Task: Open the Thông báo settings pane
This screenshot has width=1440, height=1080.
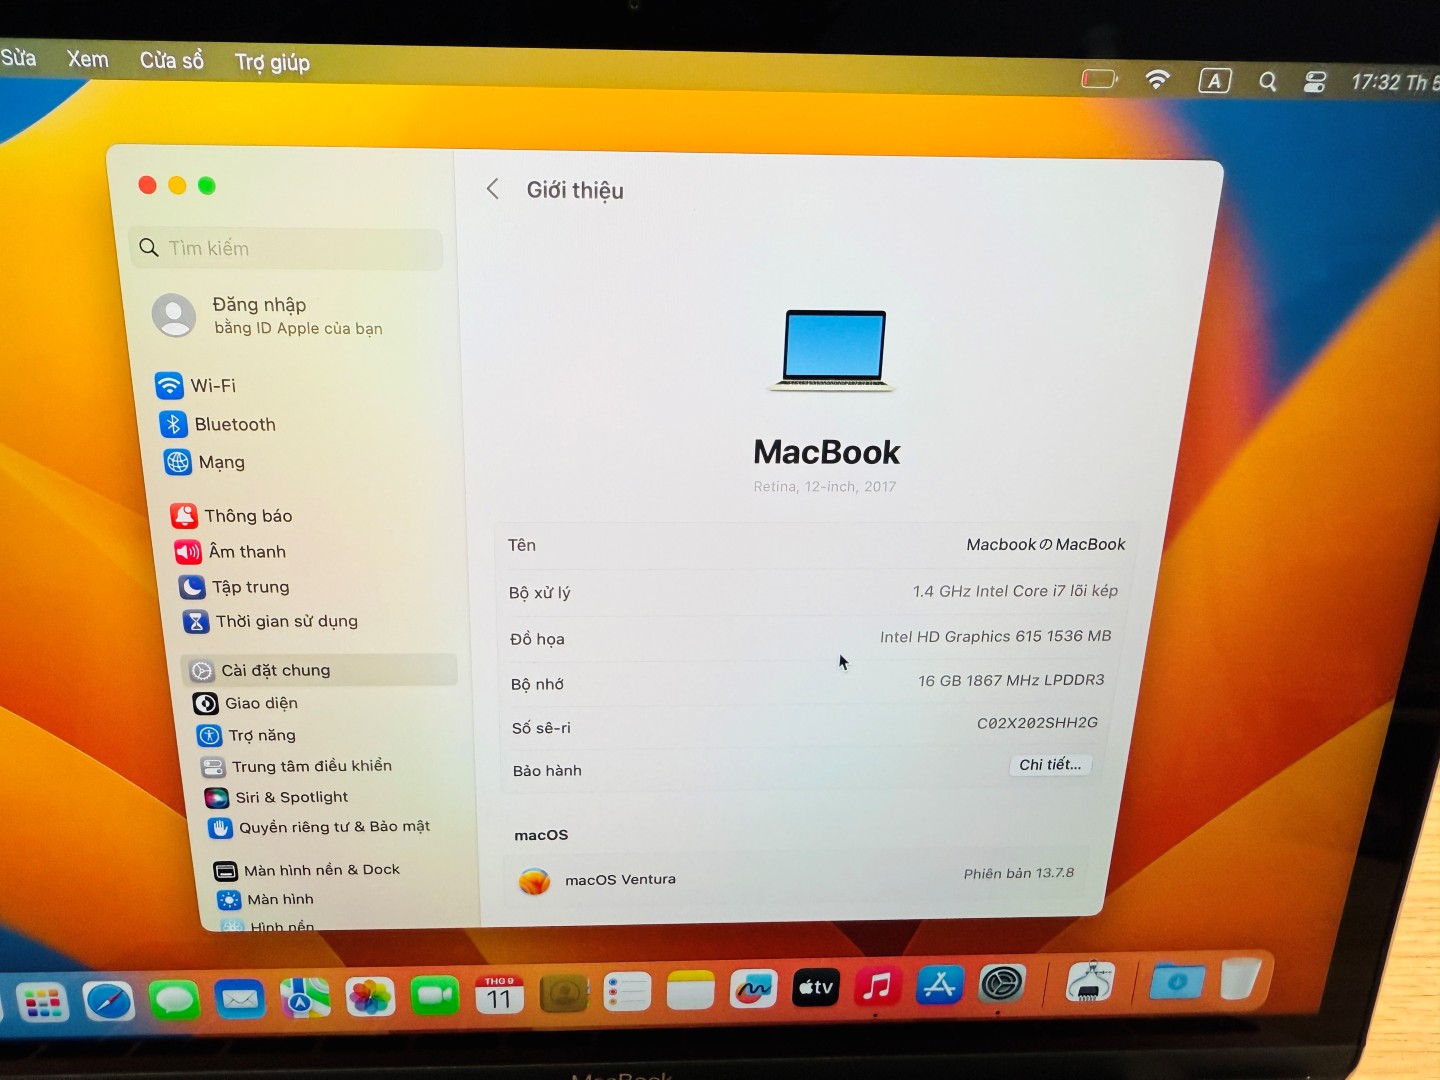Action: pyautogui.click(x=232, y=516)
